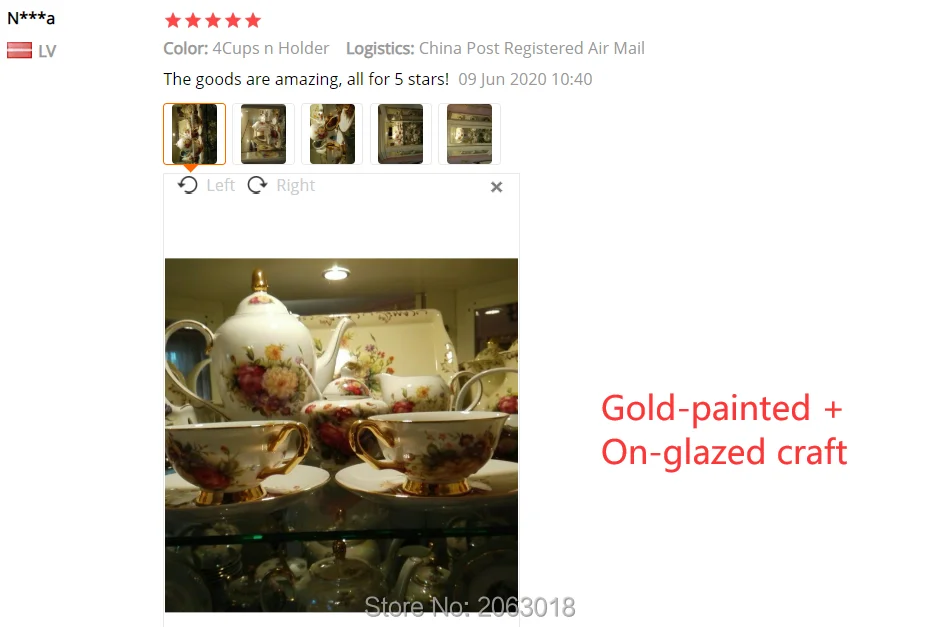Click the rotate Left arrow icon
The height and width of the screenshot is (627, 939).
[187, 185]
